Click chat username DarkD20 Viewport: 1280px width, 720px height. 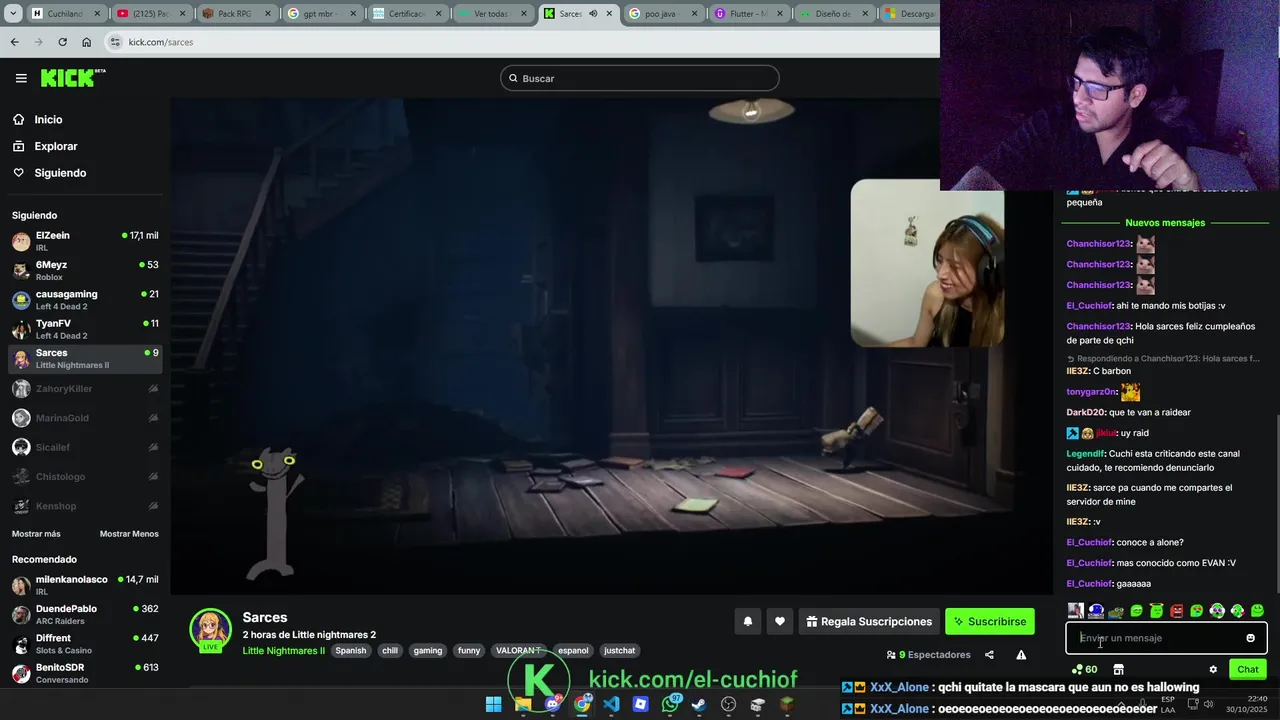(1083, 412)
